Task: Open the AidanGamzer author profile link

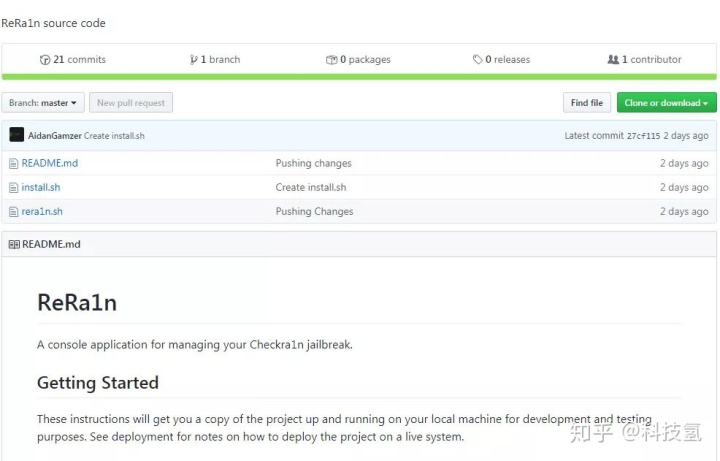Action: pyautogui.click(x=55, y=136)
